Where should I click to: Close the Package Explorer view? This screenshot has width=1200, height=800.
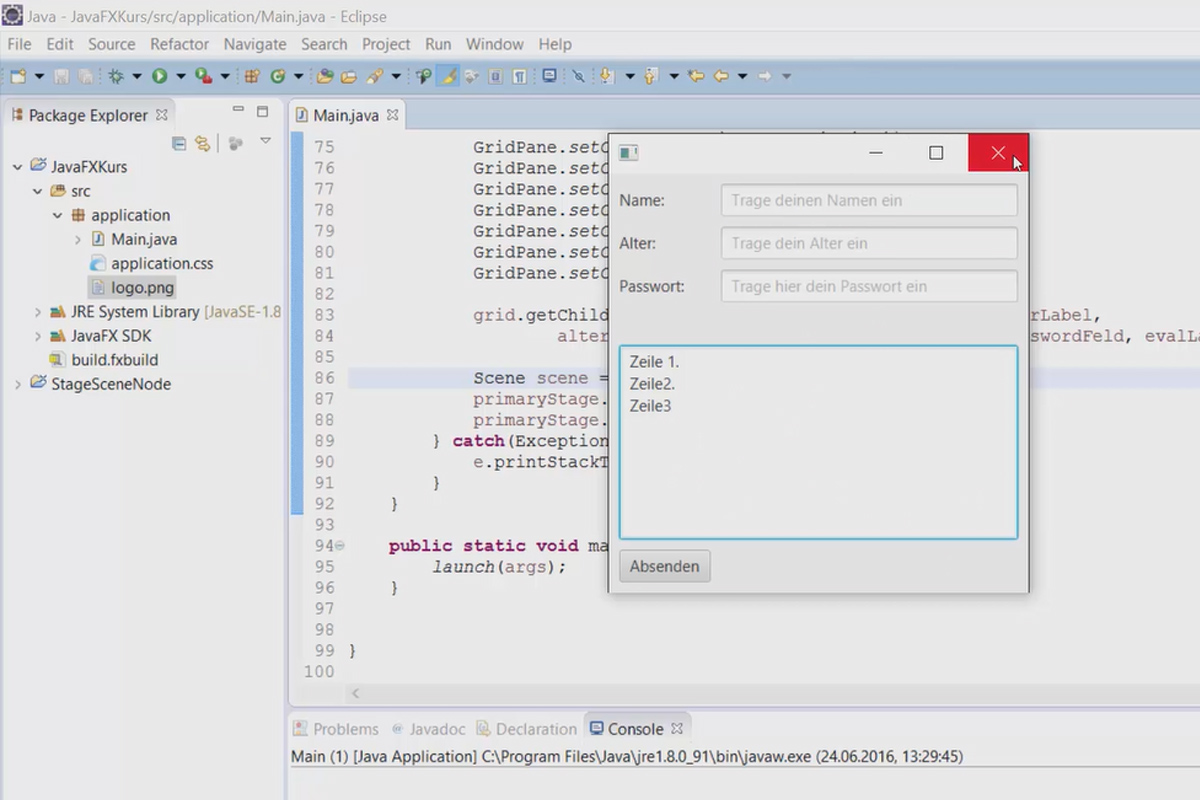pos(161,115)
